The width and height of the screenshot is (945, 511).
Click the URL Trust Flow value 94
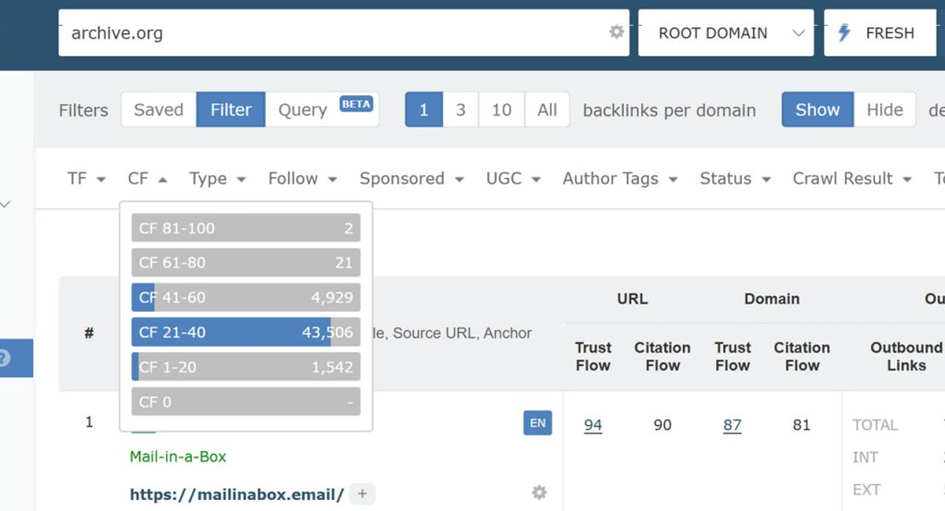(x=593, y=425)
